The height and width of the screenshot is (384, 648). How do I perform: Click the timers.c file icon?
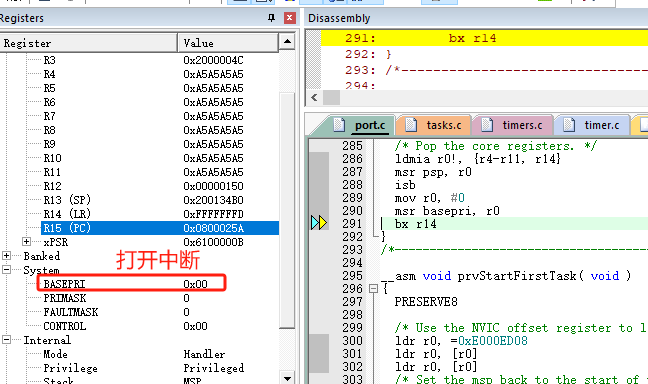point(487,124)
